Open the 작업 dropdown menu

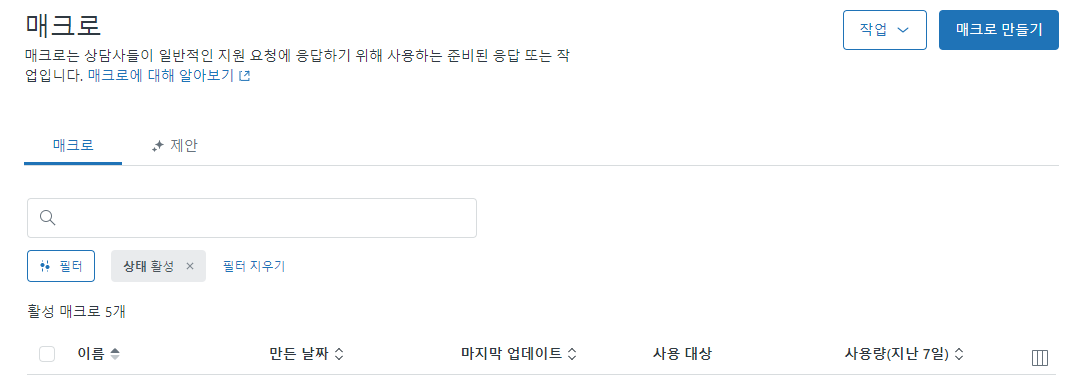[x=884, y=30]
